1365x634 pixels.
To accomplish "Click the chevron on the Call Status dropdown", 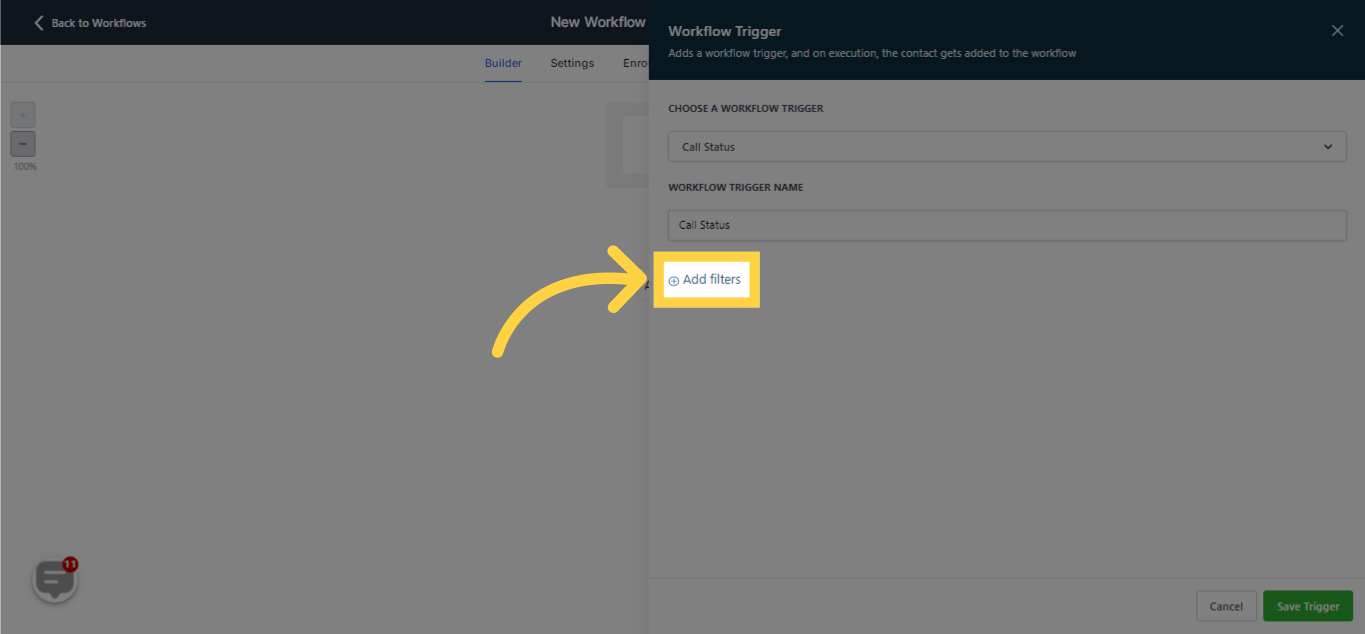I will 1330,146.
